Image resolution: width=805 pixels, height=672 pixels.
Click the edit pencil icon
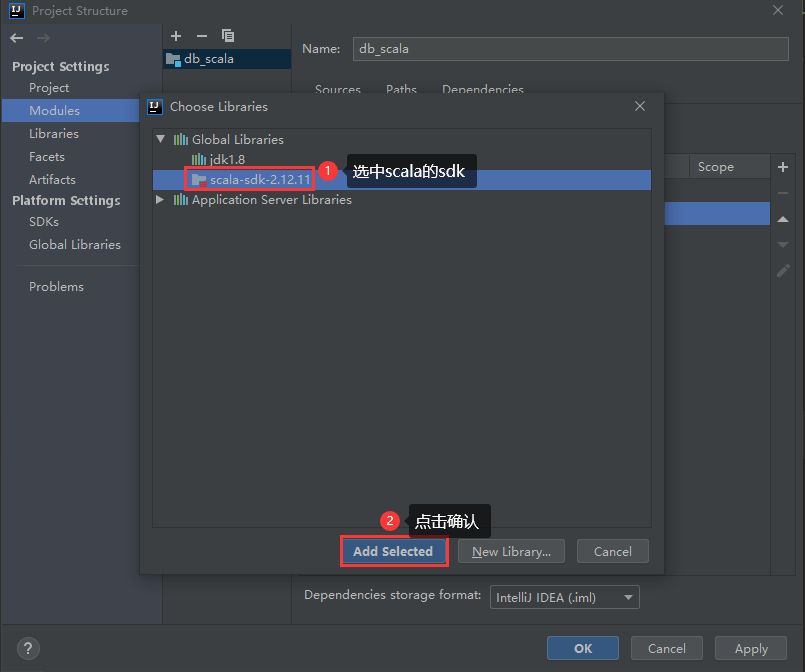pyautogui.click(x=783, y=271)
